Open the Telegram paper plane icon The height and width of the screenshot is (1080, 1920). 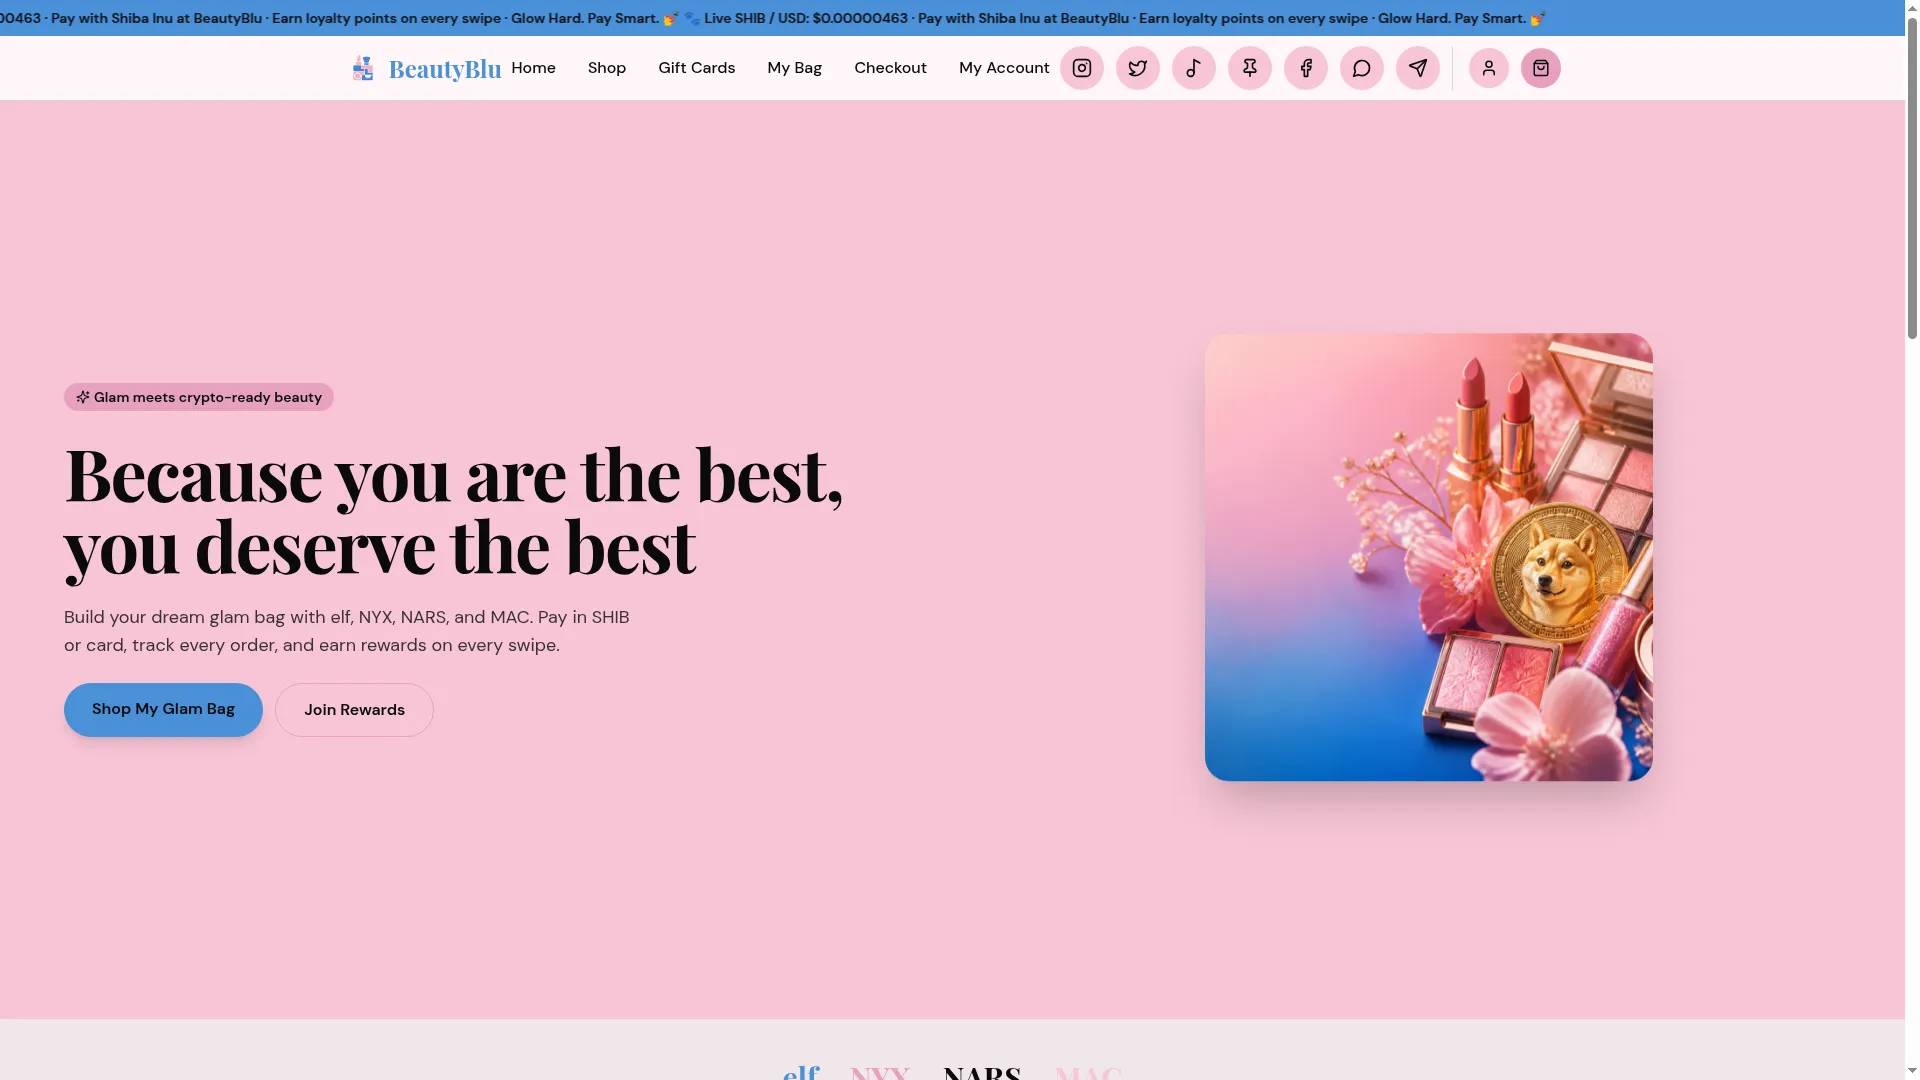pyautogui.click(x=1418, y=68)
